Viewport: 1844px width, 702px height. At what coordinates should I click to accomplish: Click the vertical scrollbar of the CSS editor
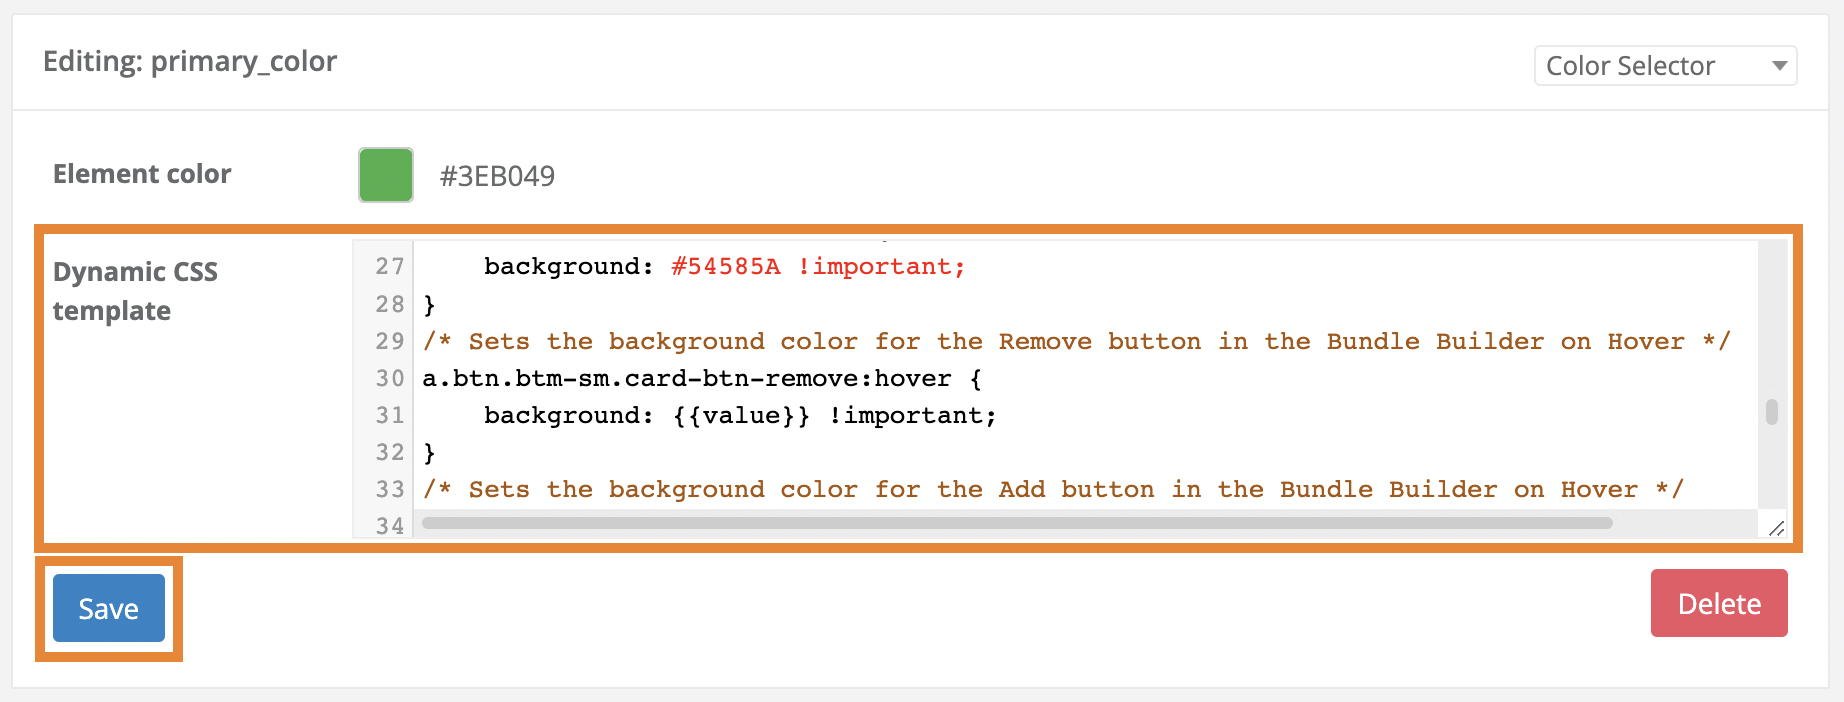pyautogui.click(x=1770, y=412)
